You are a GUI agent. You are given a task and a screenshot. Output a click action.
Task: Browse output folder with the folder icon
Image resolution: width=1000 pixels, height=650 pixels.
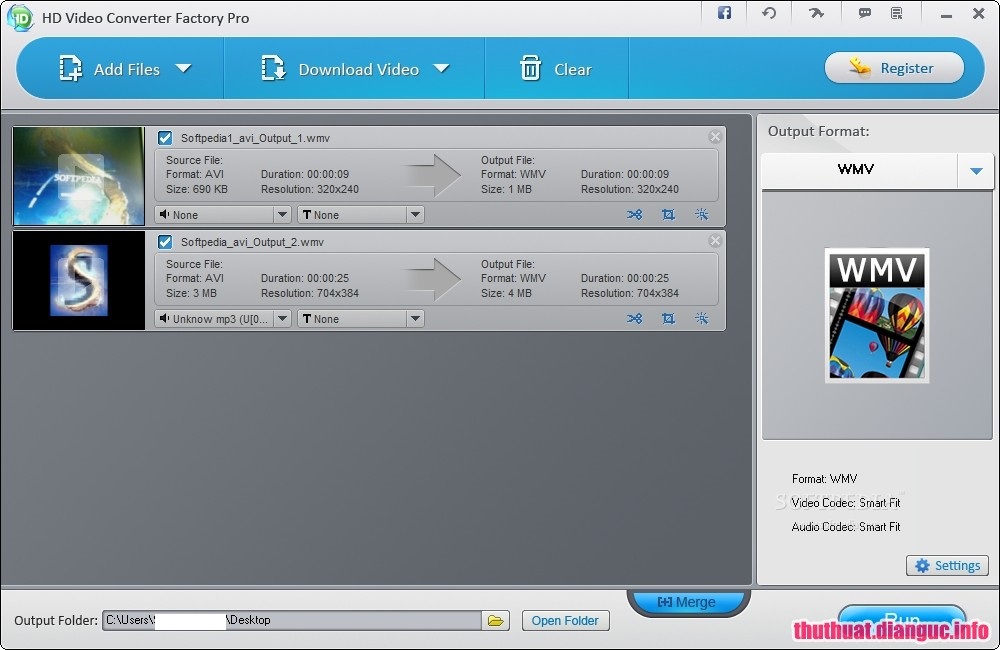tap(496, 620)
